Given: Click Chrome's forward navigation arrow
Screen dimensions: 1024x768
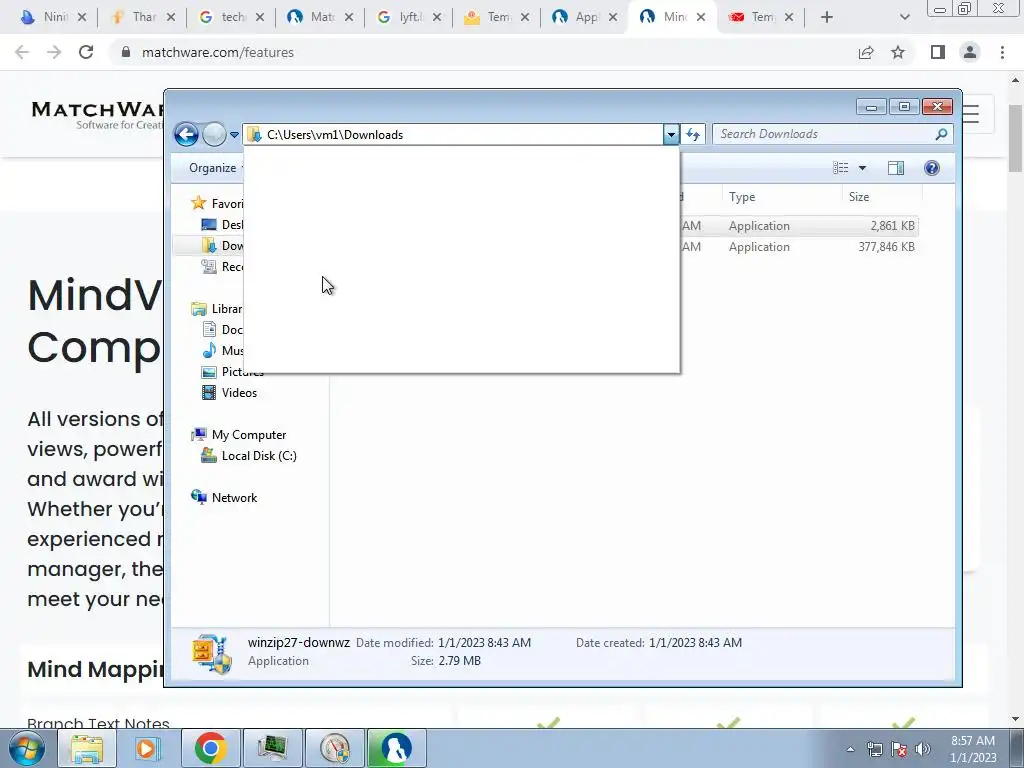Looking at the screenshot, I should (x=54, y=52).
